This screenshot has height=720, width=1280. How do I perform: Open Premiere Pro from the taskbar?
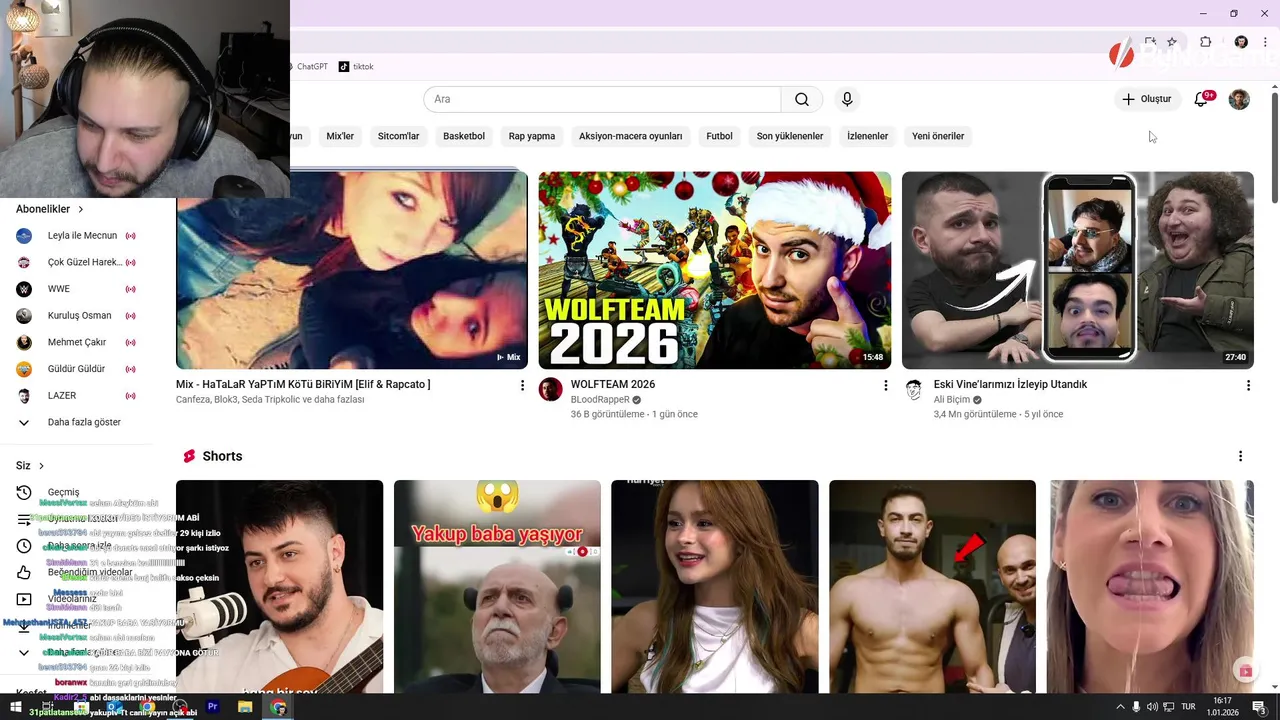[212, 707]
